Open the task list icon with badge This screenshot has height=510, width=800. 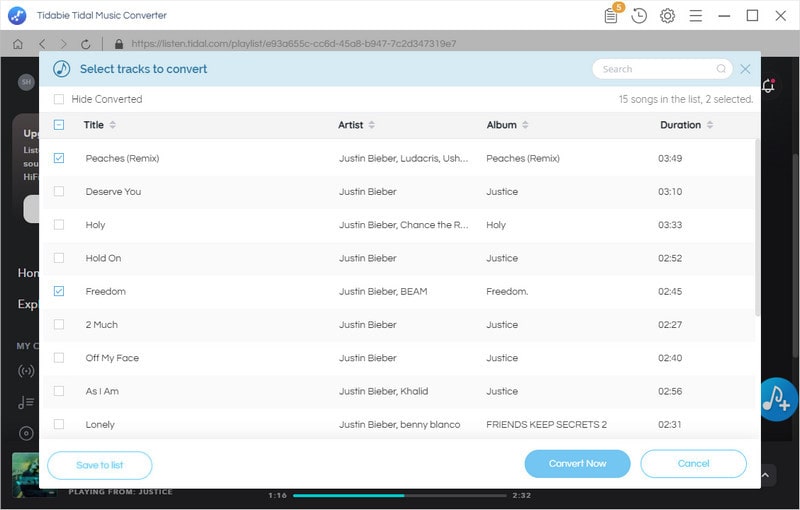[612, 16]
